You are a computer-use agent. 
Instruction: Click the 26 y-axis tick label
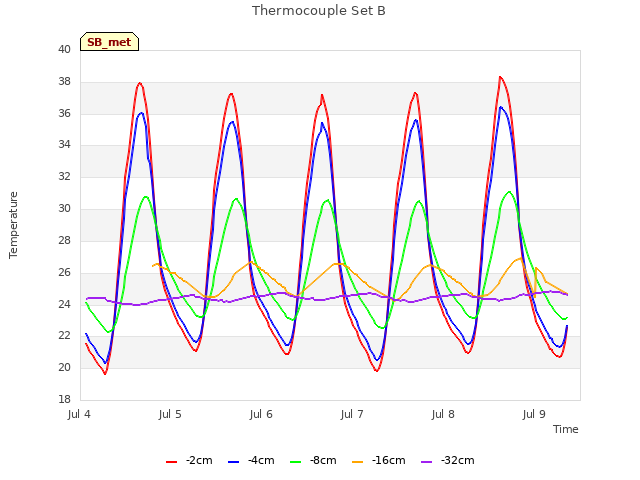point(64,272)
